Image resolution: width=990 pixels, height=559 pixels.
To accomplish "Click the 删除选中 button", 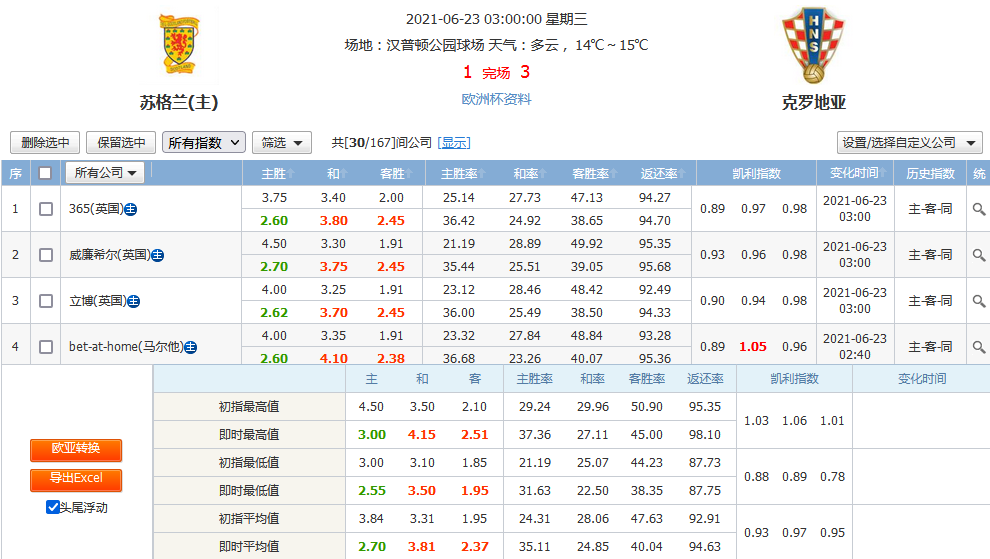I will [45, 143].
